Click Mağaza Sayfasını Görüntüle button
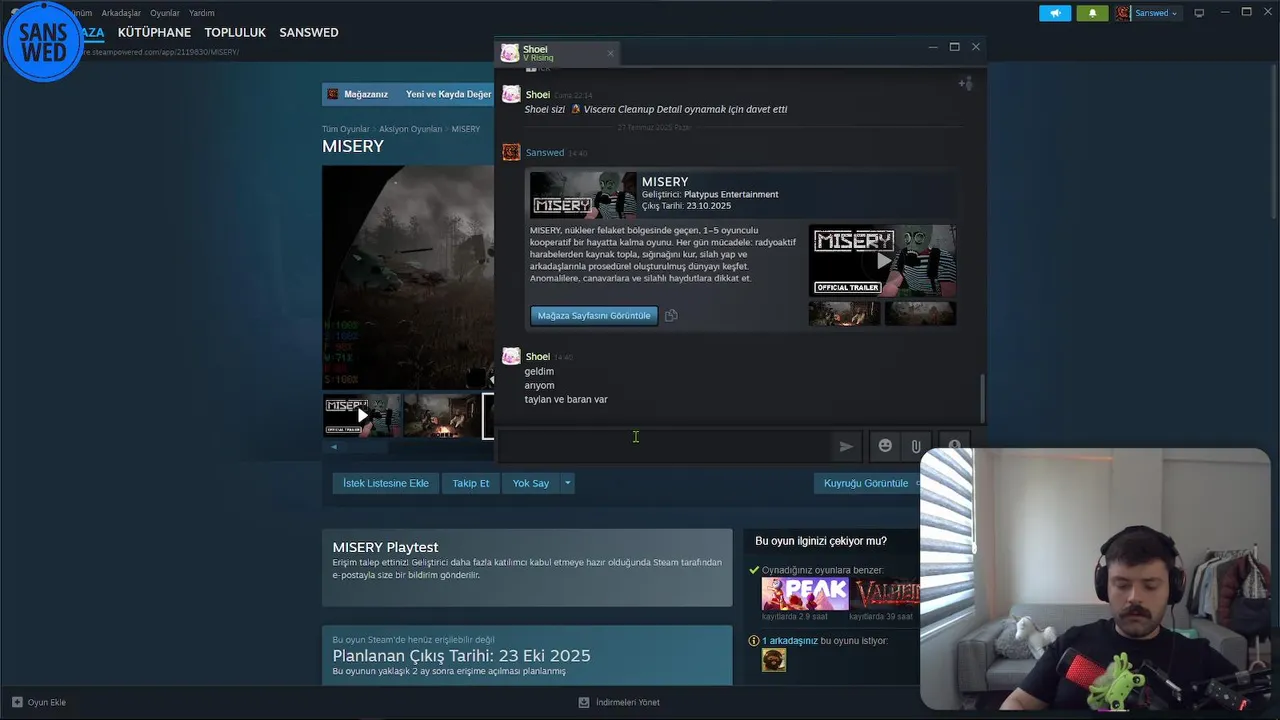The height and width of the screenshot is (720, 1280). pyautogui.click(x=594, y=316)
